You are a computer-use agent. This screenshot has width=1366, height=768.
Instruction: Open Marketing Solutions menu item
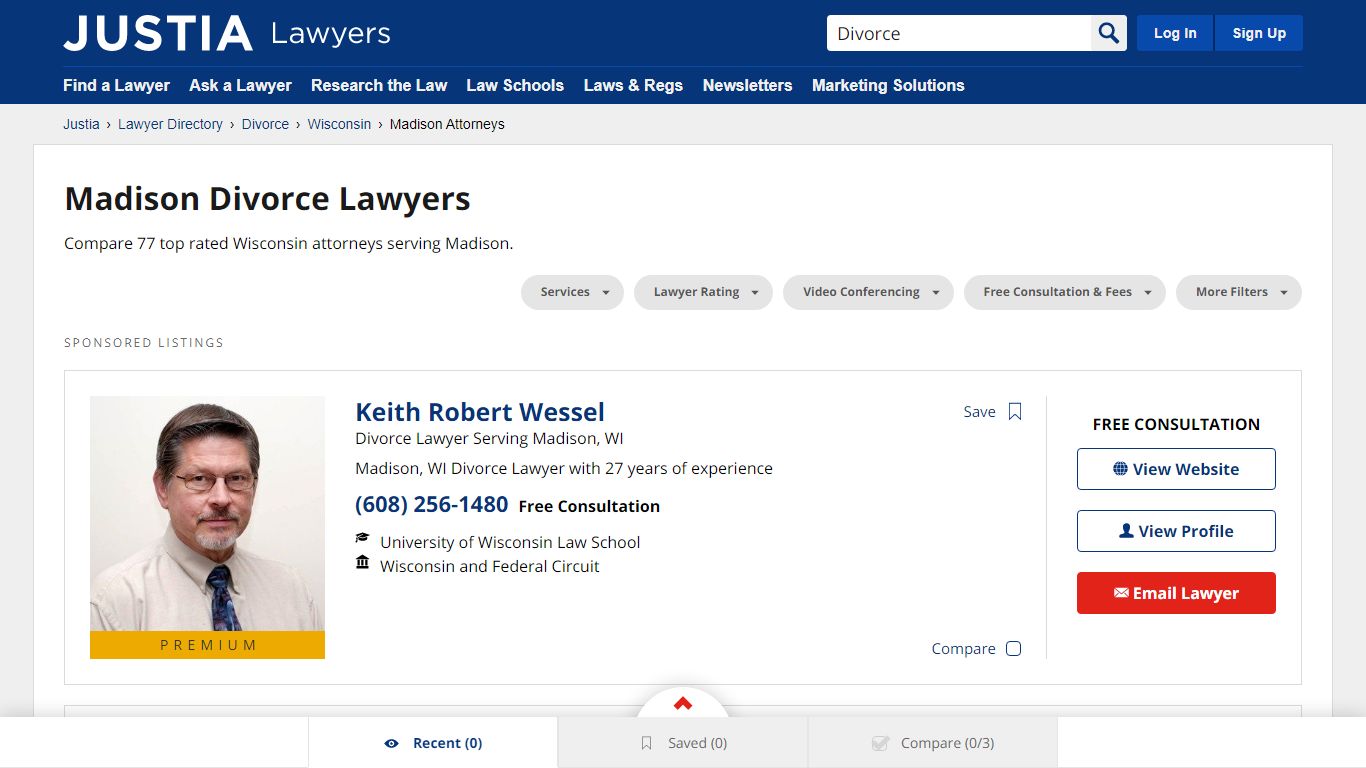pos(888,85)
